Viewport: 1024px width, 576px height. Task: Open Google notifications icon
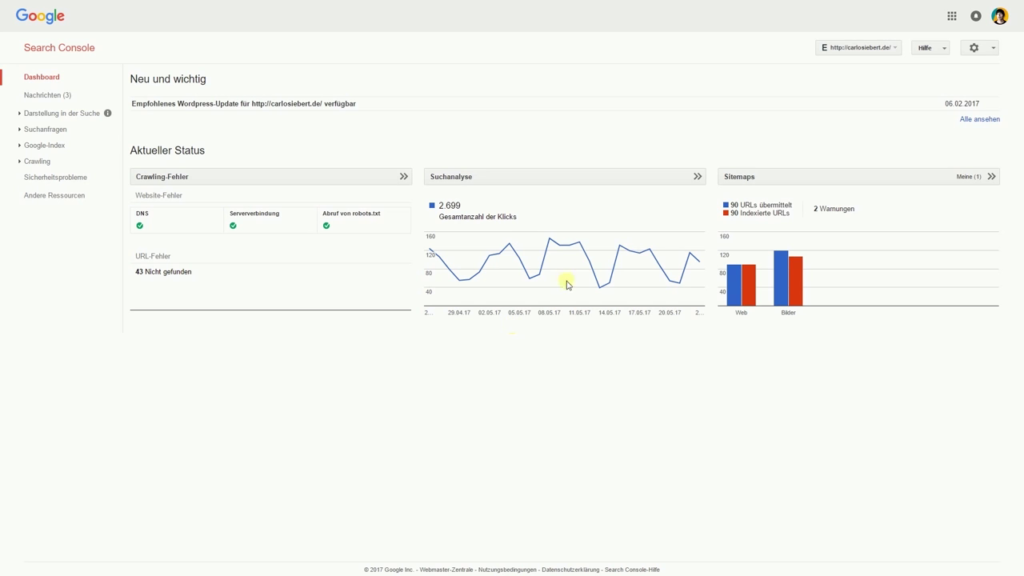pos(976,16)
